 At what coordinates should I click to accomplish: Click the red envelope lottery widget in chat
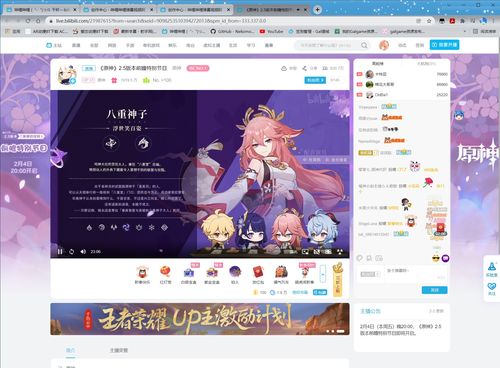tap(440, 230)
